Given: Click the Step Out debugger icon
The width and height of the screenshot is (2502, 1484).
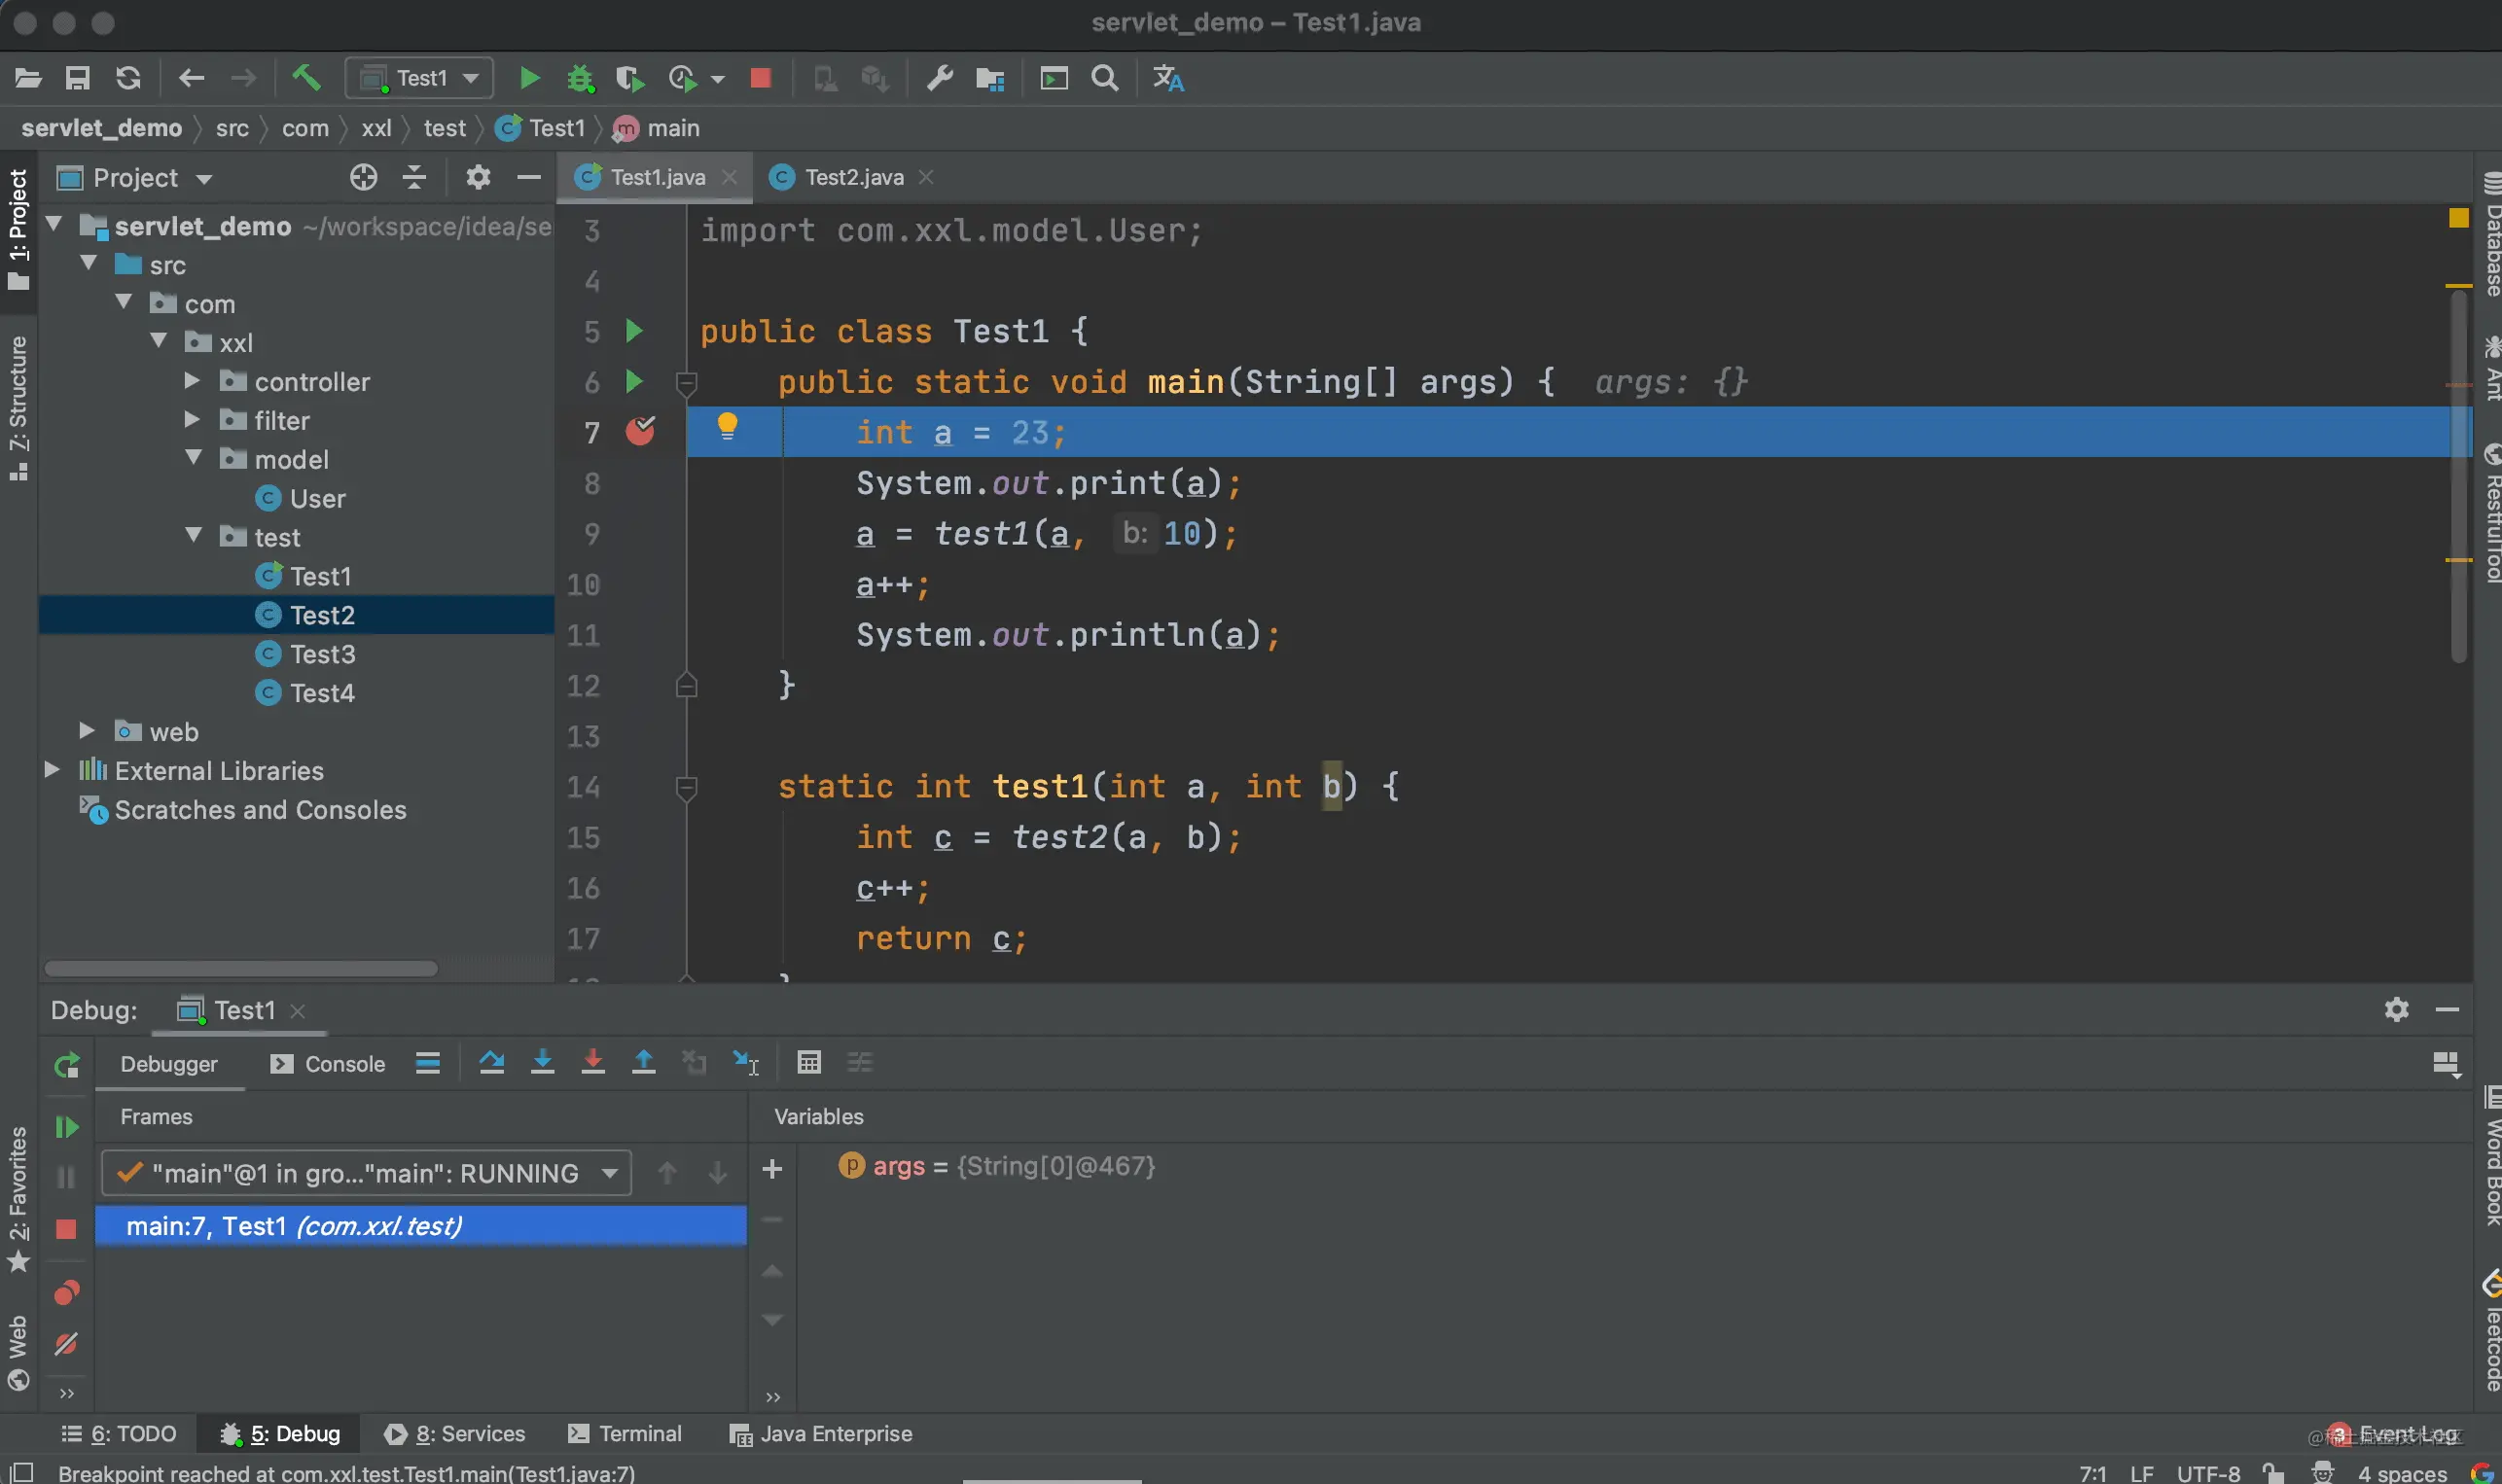Looking at the screenshot, I should click(x=644, y=1062).
